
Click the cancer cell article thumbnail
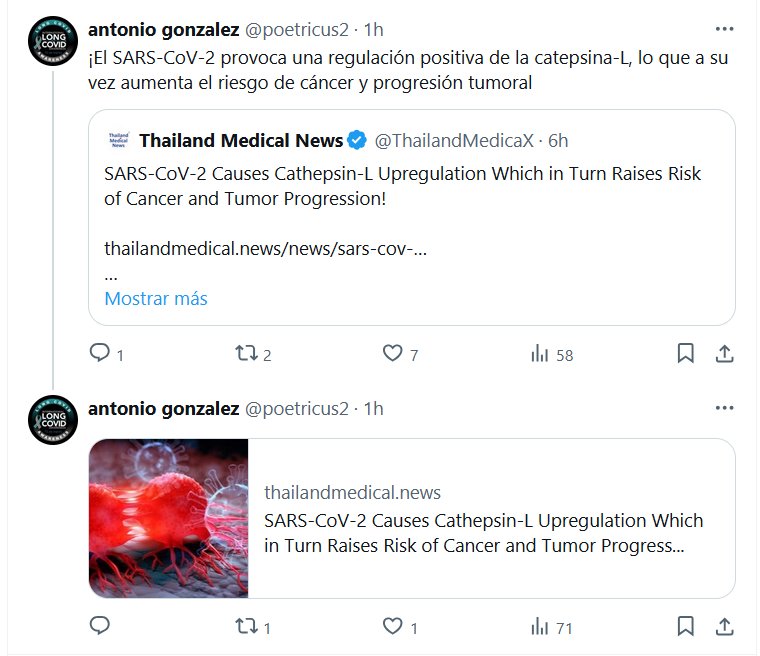(x=169, y=518)
